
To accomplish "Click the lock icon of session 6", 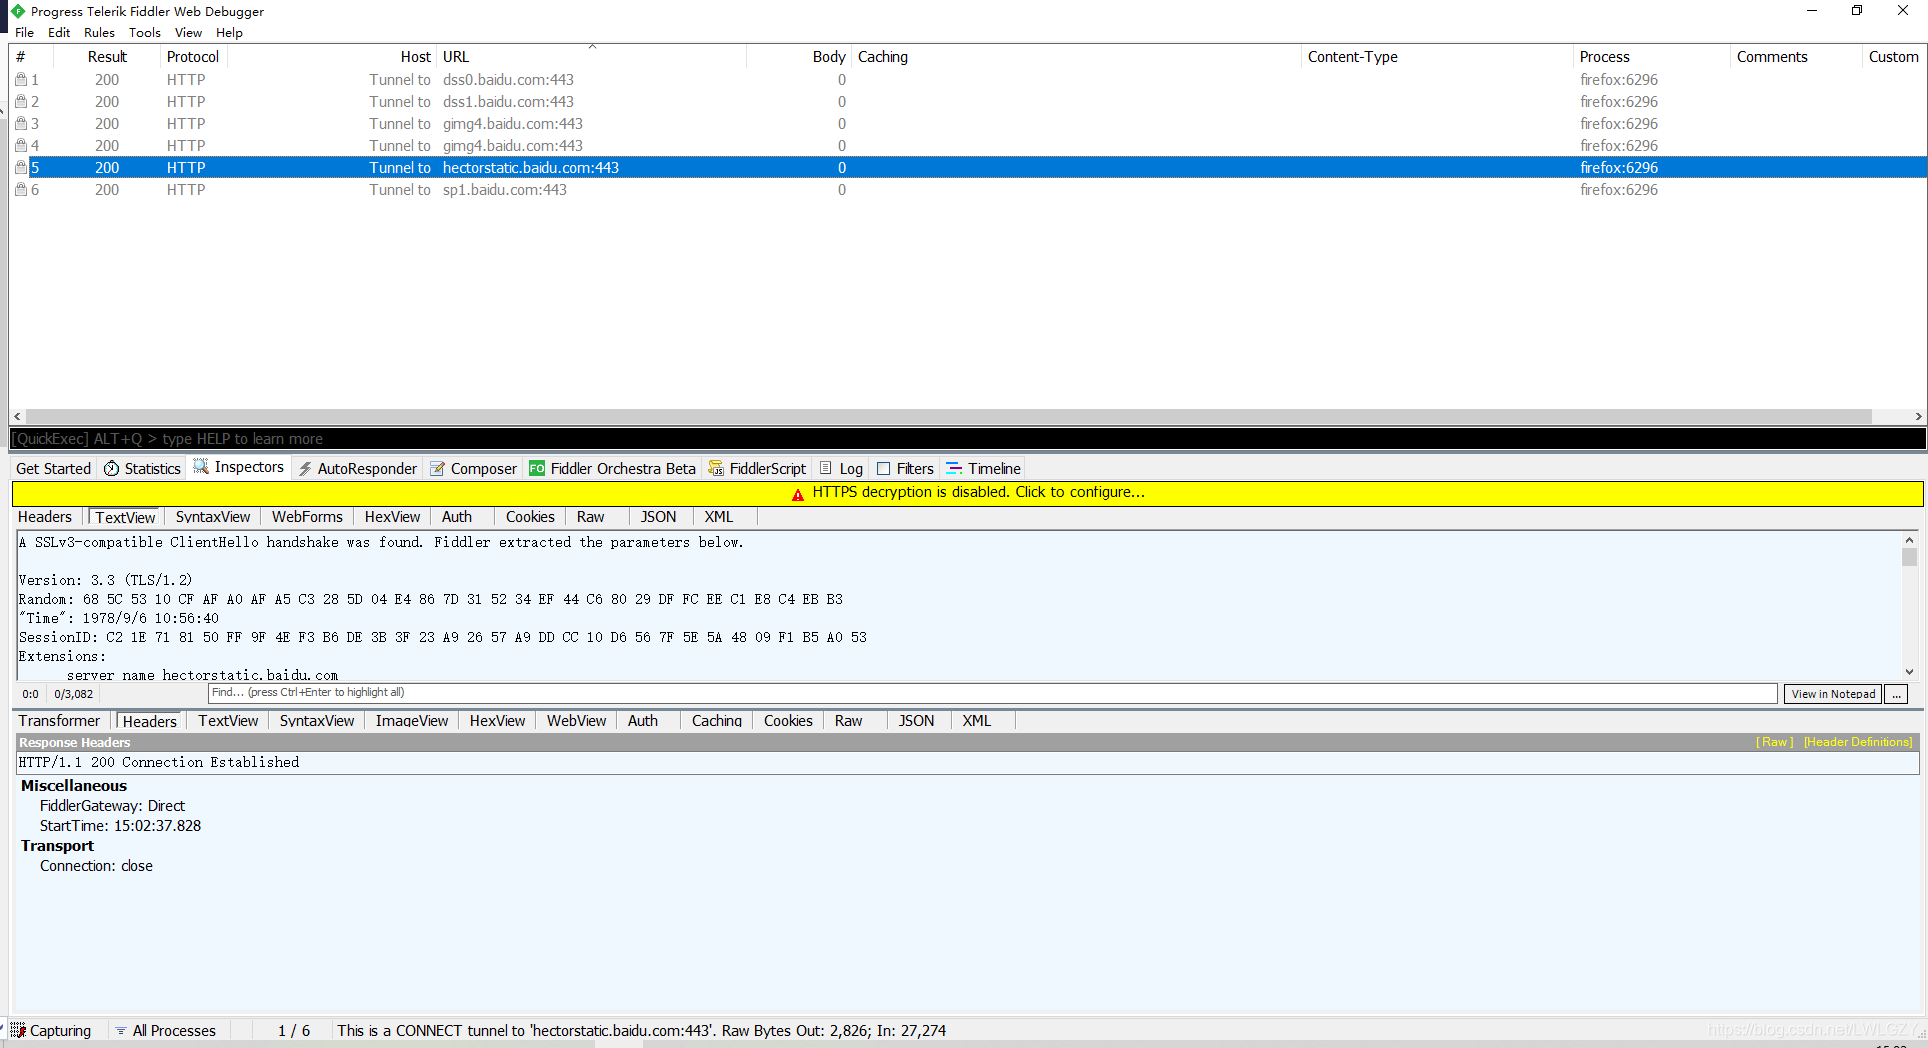I will click(21, 190).
